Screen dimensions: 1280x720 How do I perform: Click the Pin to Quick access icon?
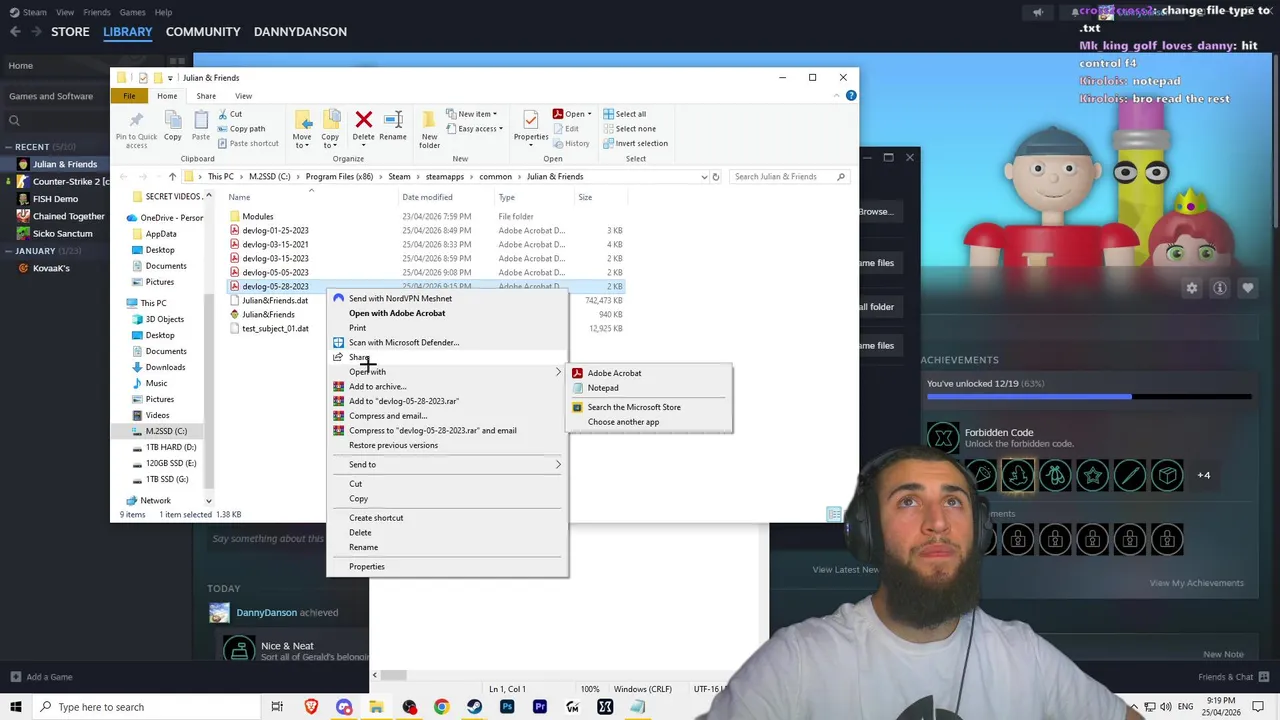136,120
